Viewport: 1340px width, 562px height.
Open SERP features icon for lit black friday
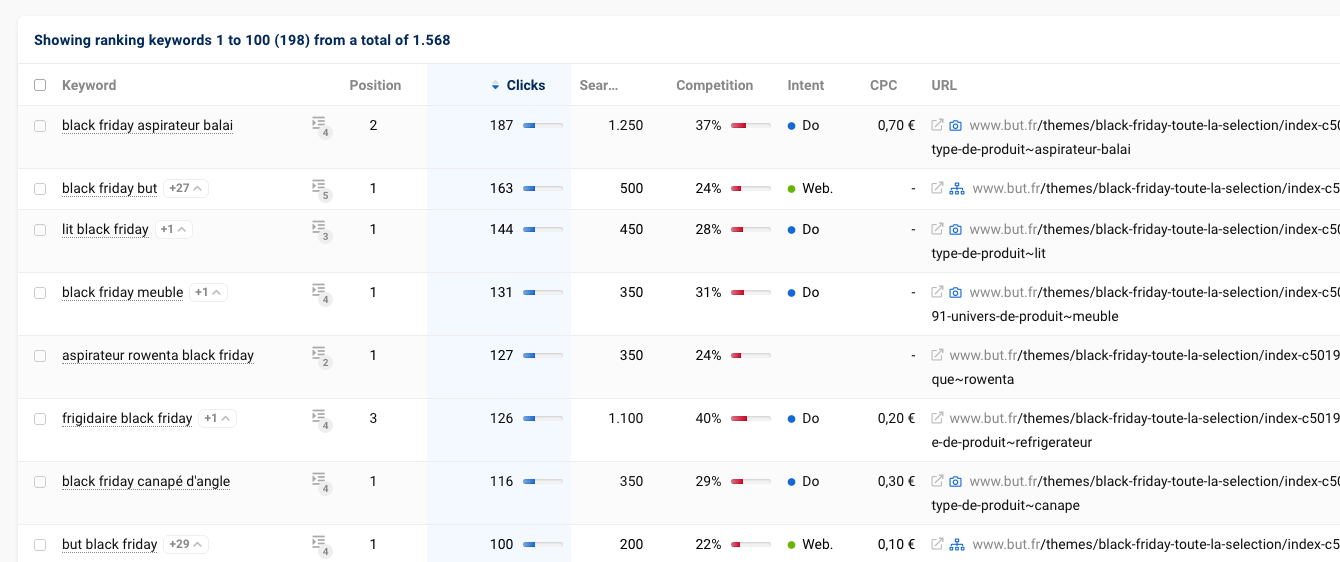[319, 229]
